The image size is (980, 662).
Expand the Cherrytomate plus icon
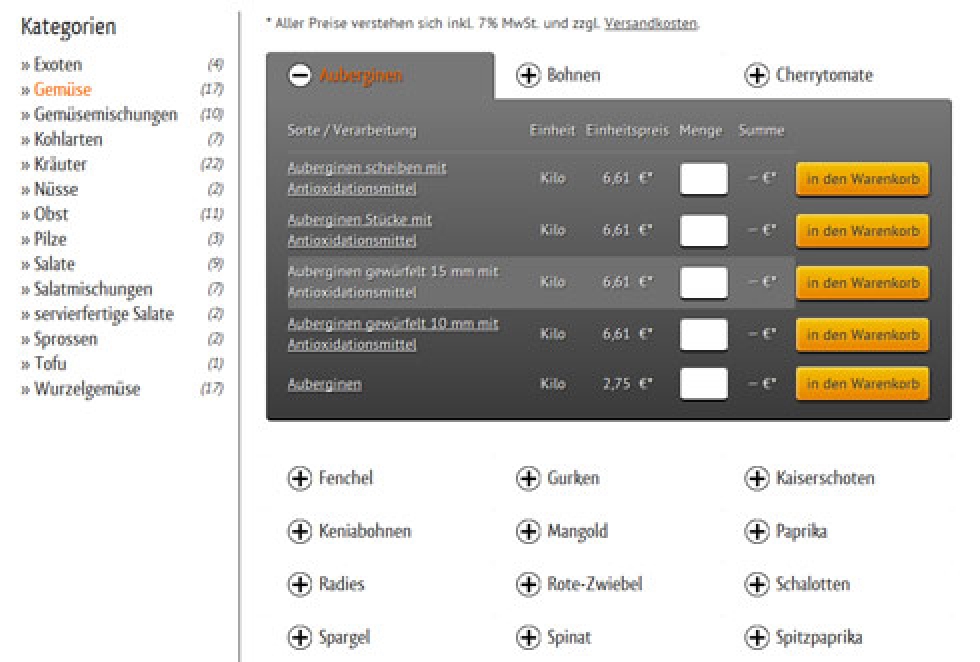pyautogui.click(x=757, y=76)
